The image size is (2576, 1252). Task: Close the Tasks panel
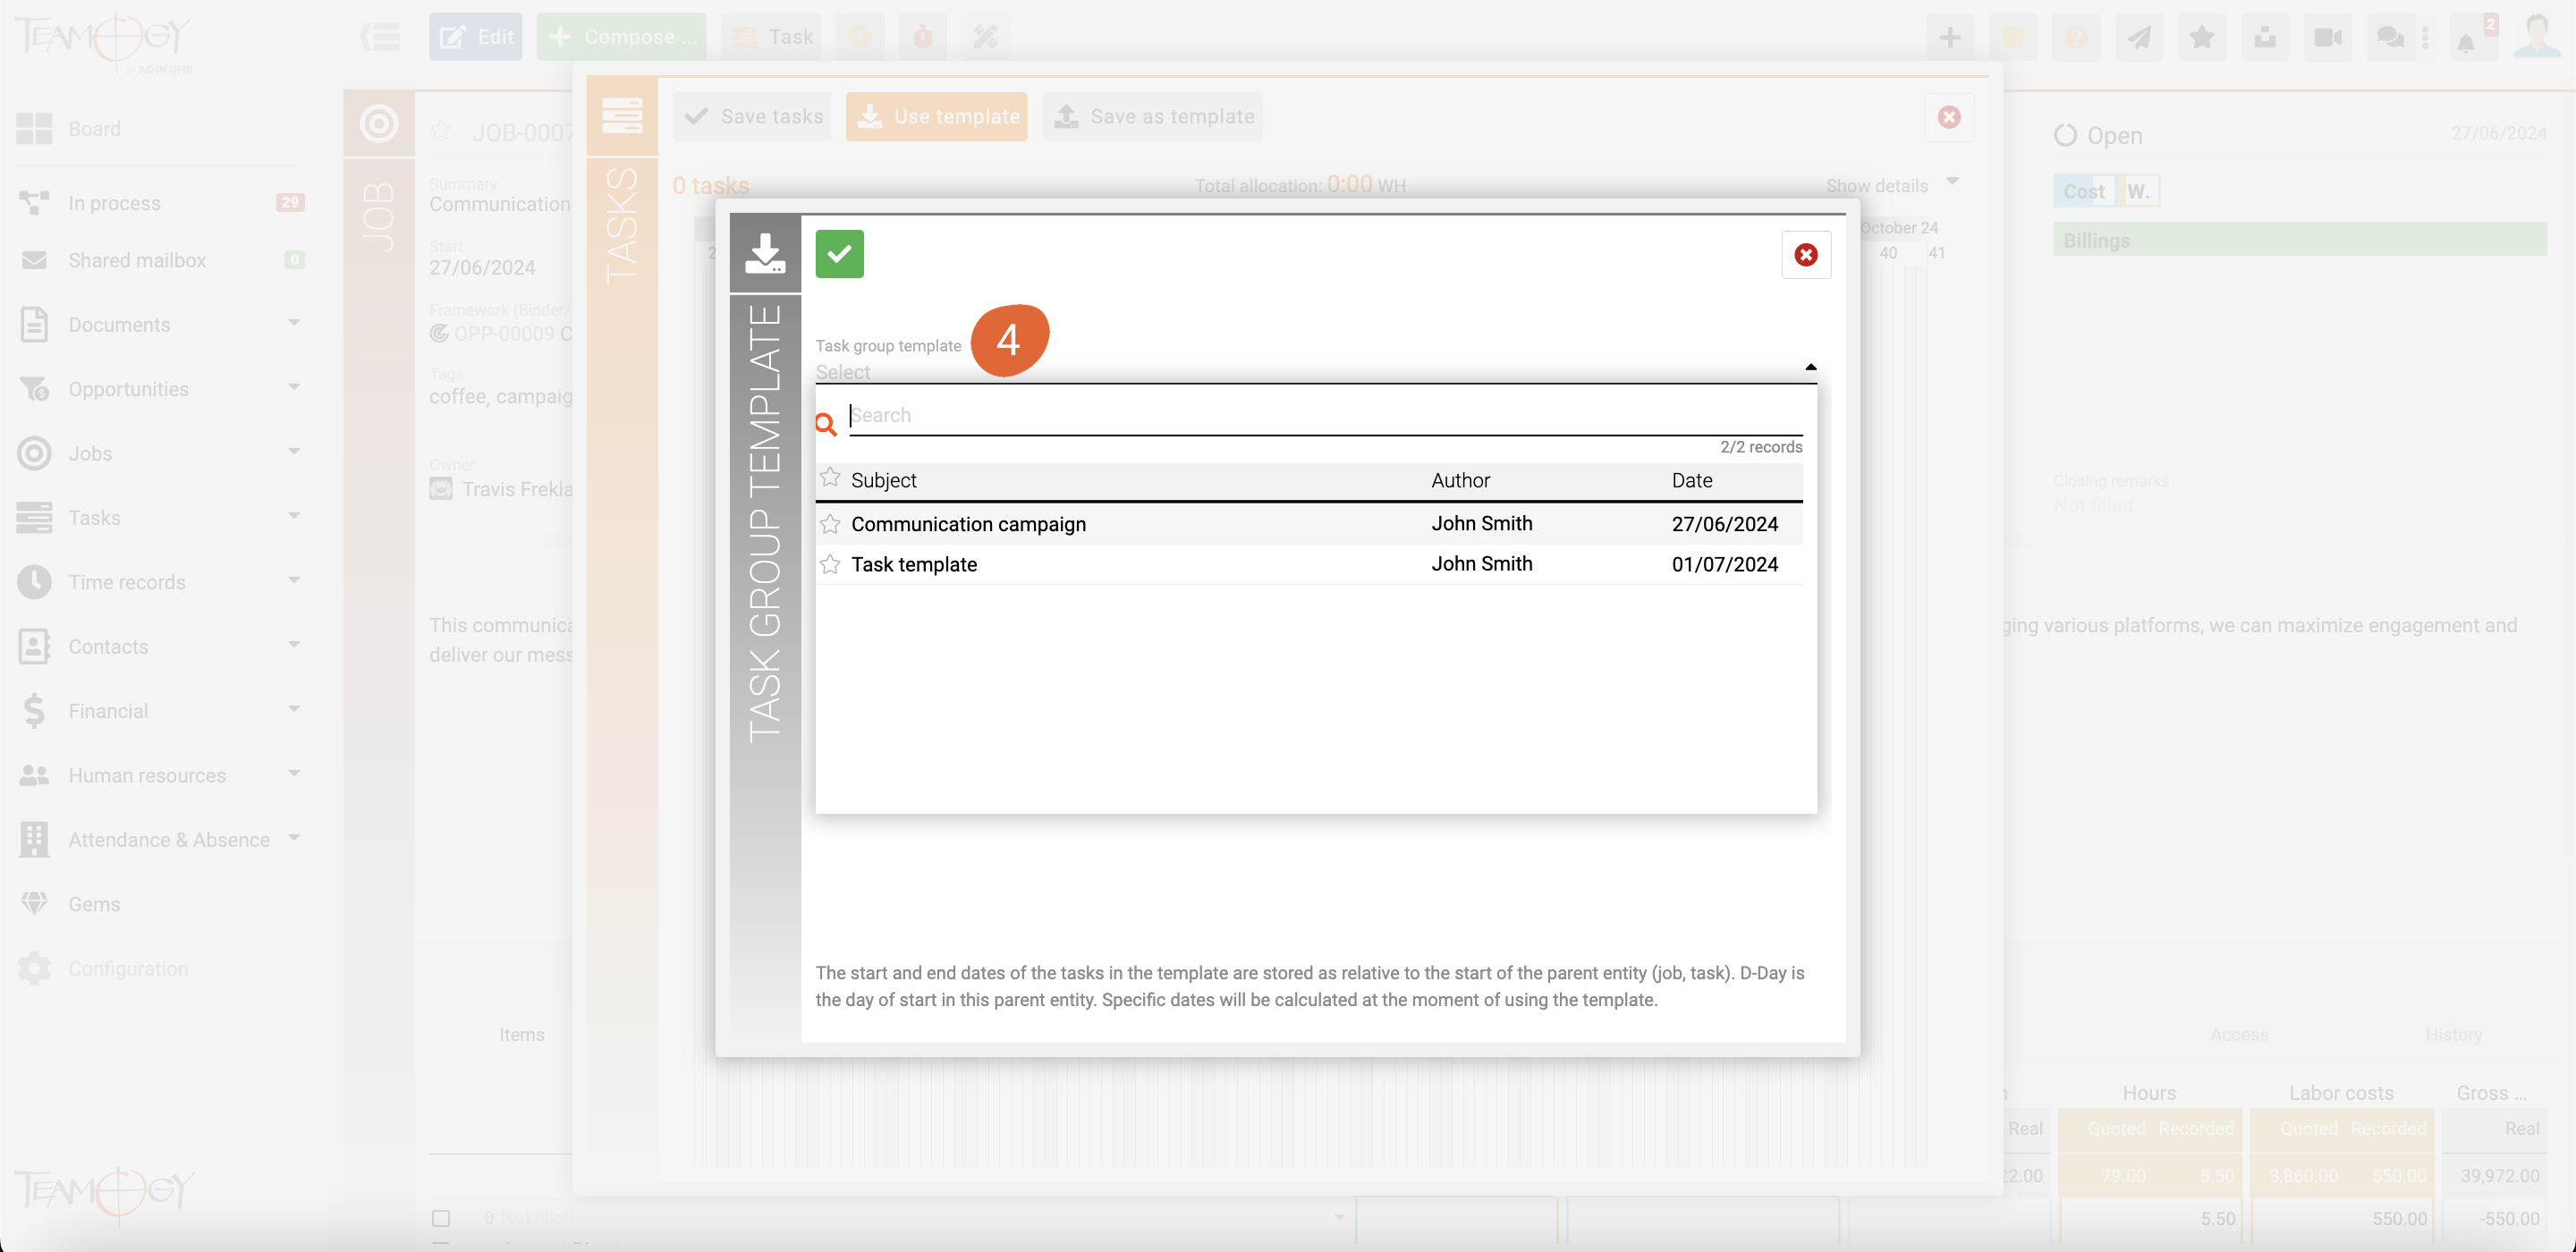click(1949, 117)
